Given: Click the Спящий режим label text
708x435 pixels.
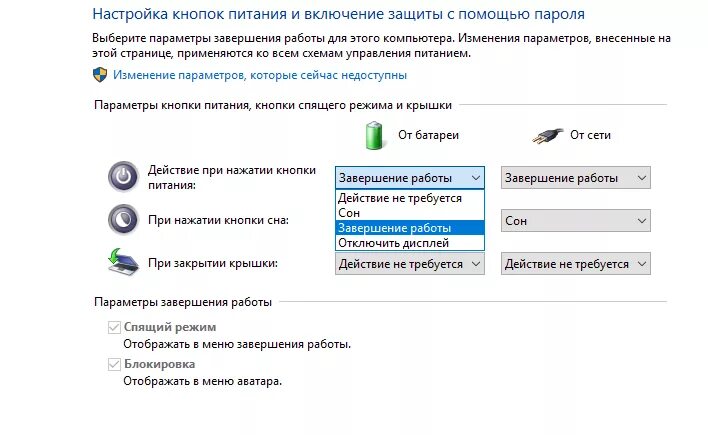Looking at the screenshot, I should point(170,327).
